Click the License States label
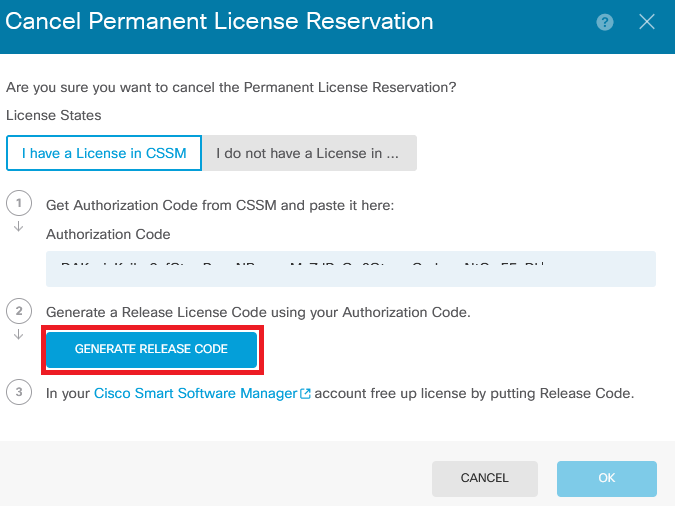675x506 pixels. (54, 115)
